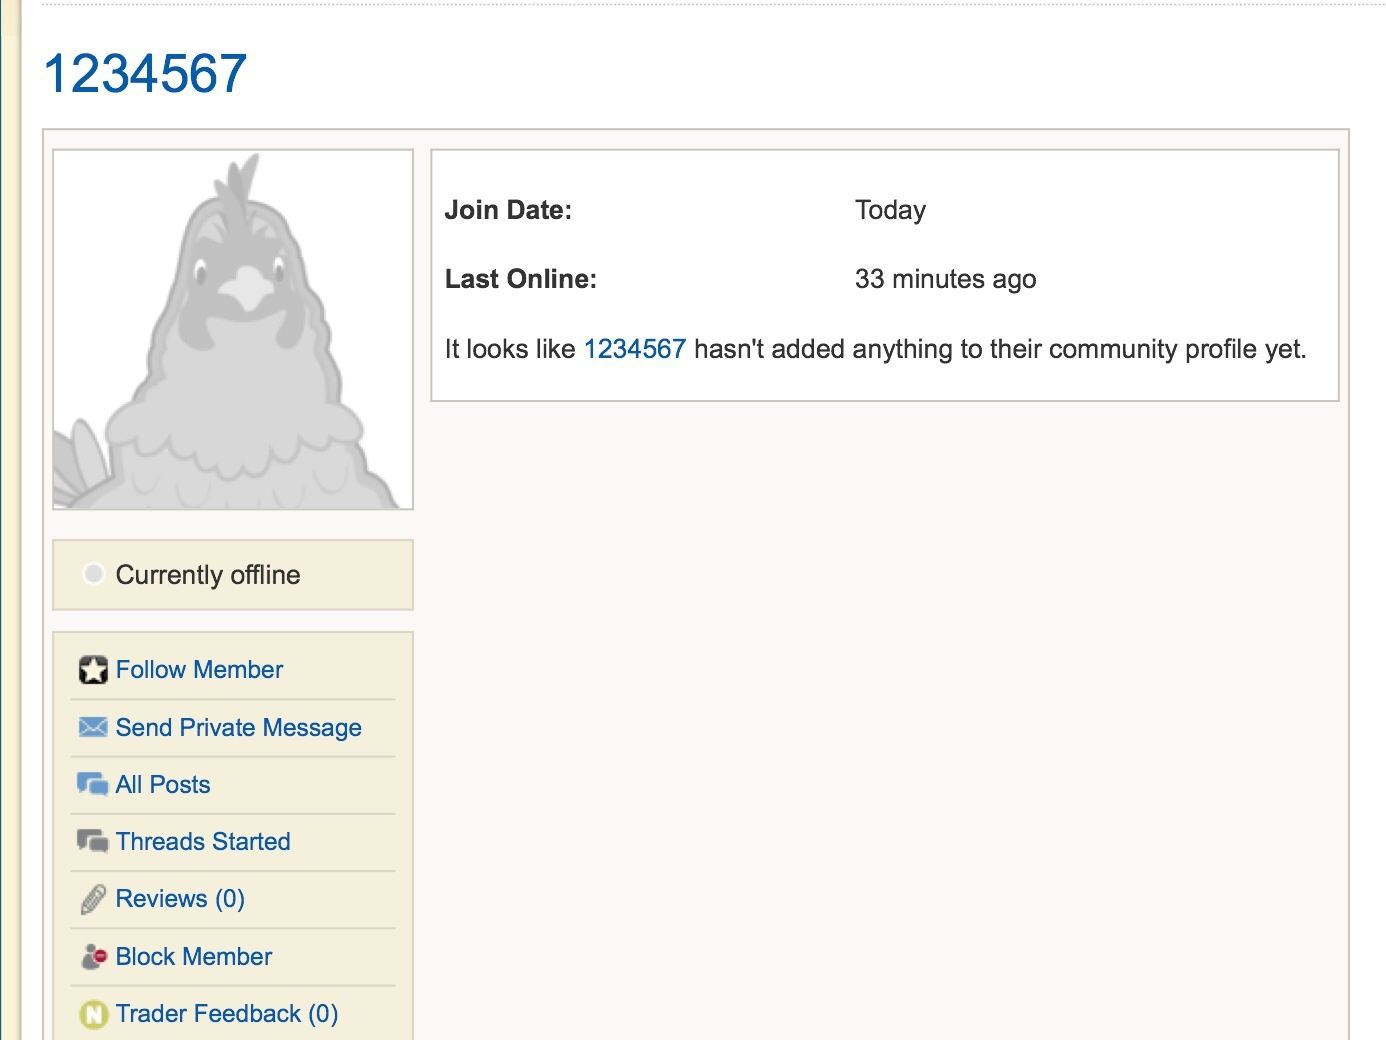Viewport: 1386px width, 1040px height.
Task: Follow this member via Follow Member link
Action: point(199,670)
